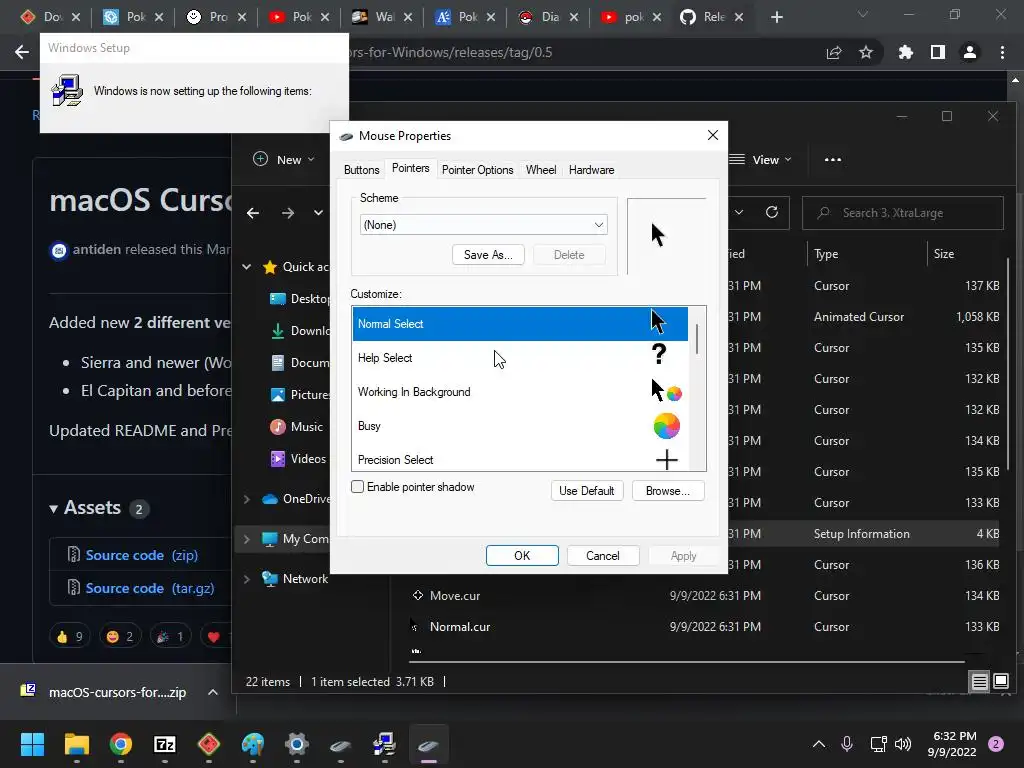Click File Explorer forward arrow
This screenshot has width=1024, height=768.
click(287, 213)
